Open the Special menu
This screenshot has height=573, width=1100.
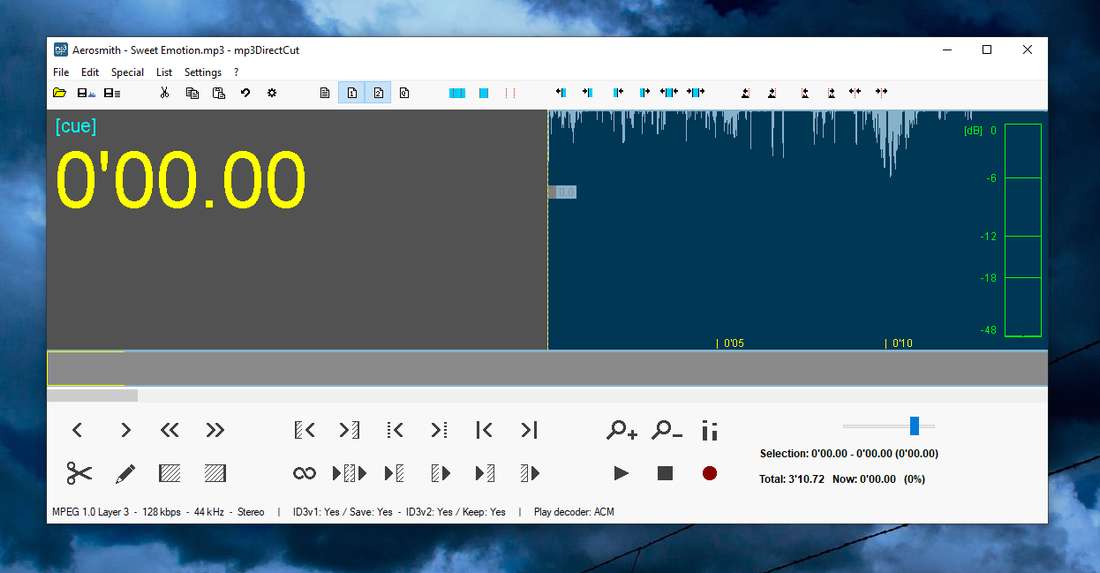[127, 72]
